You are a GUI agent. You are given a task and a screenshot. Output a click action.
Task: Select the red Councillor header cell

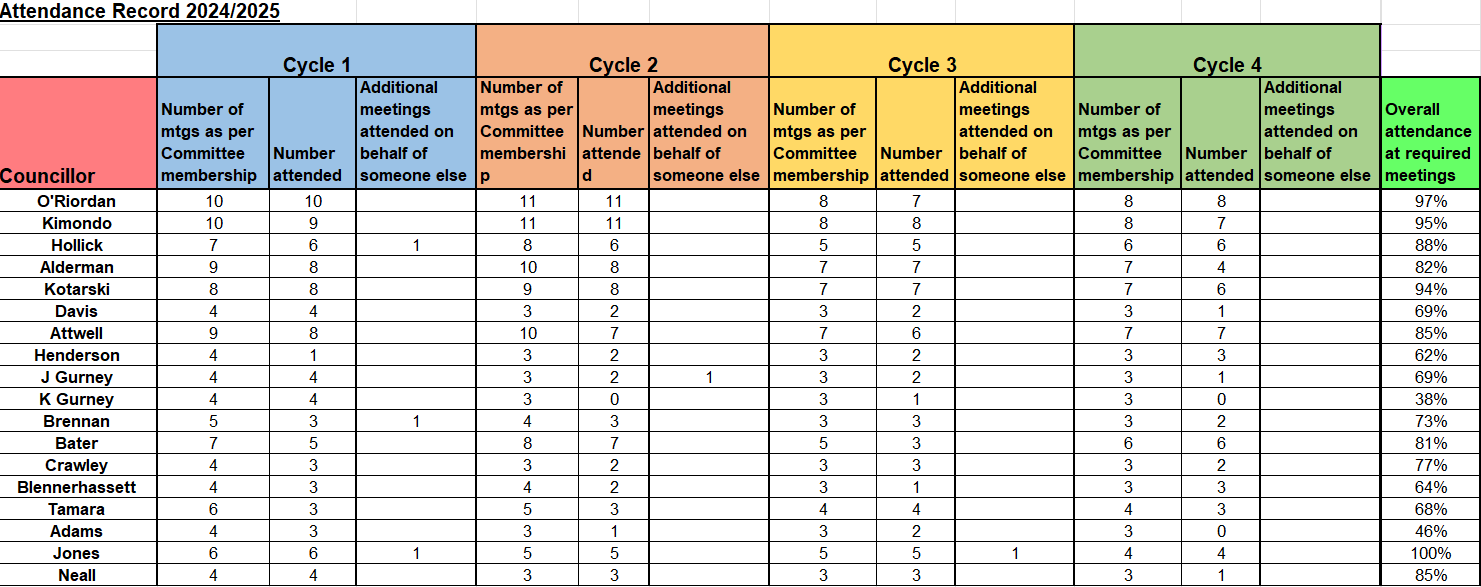coord(78,133)
